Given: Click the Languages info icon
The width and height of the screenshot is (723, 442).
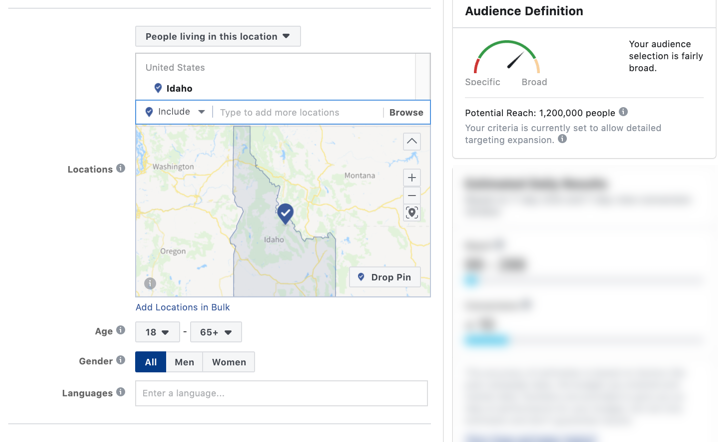Looking at the screenshot, I should tap(121, 392).
